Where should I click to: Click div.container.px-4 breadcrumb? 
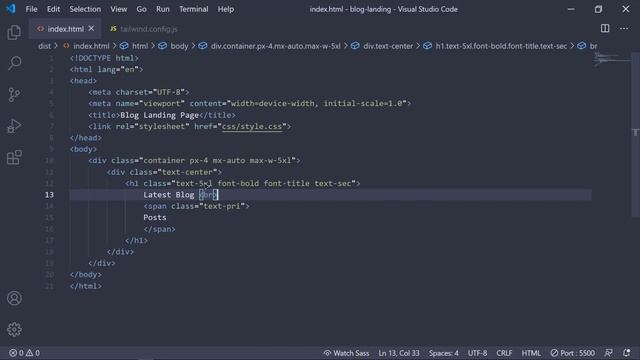click(270, 46)
